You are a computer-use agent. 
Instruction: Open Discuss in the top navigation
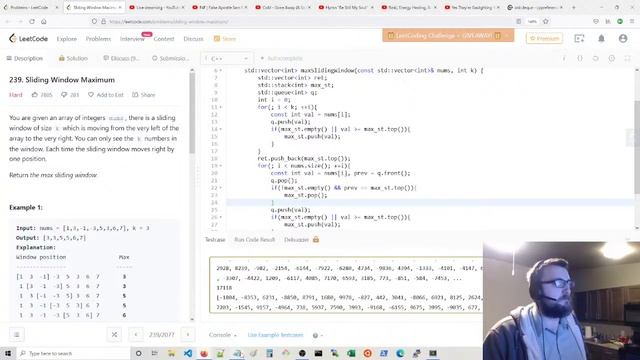coord(193,39)
